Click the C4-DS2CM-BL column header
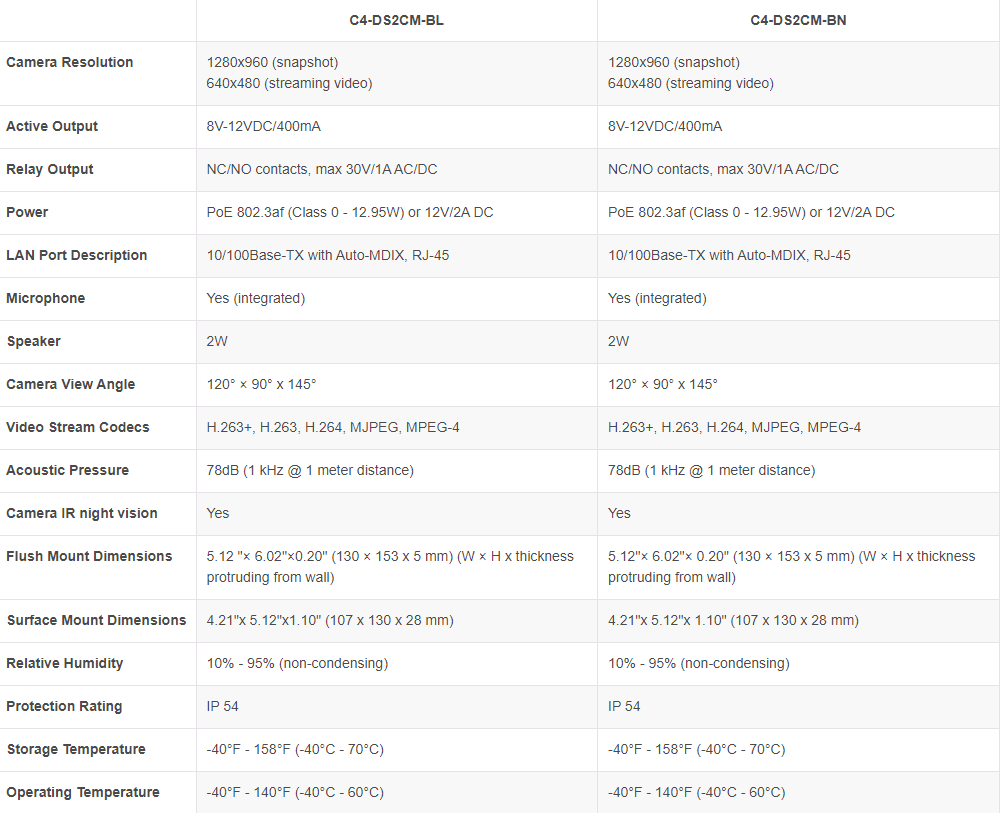The height and width of the screenshot is (813, 1000). point(396,20)
